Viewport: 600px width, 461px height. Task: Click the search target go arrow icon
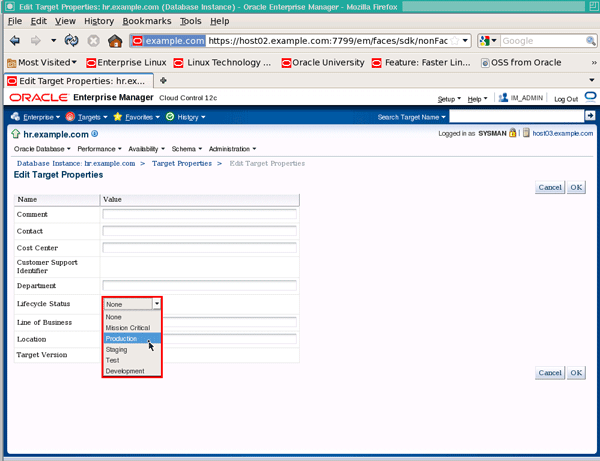(590, 116)
